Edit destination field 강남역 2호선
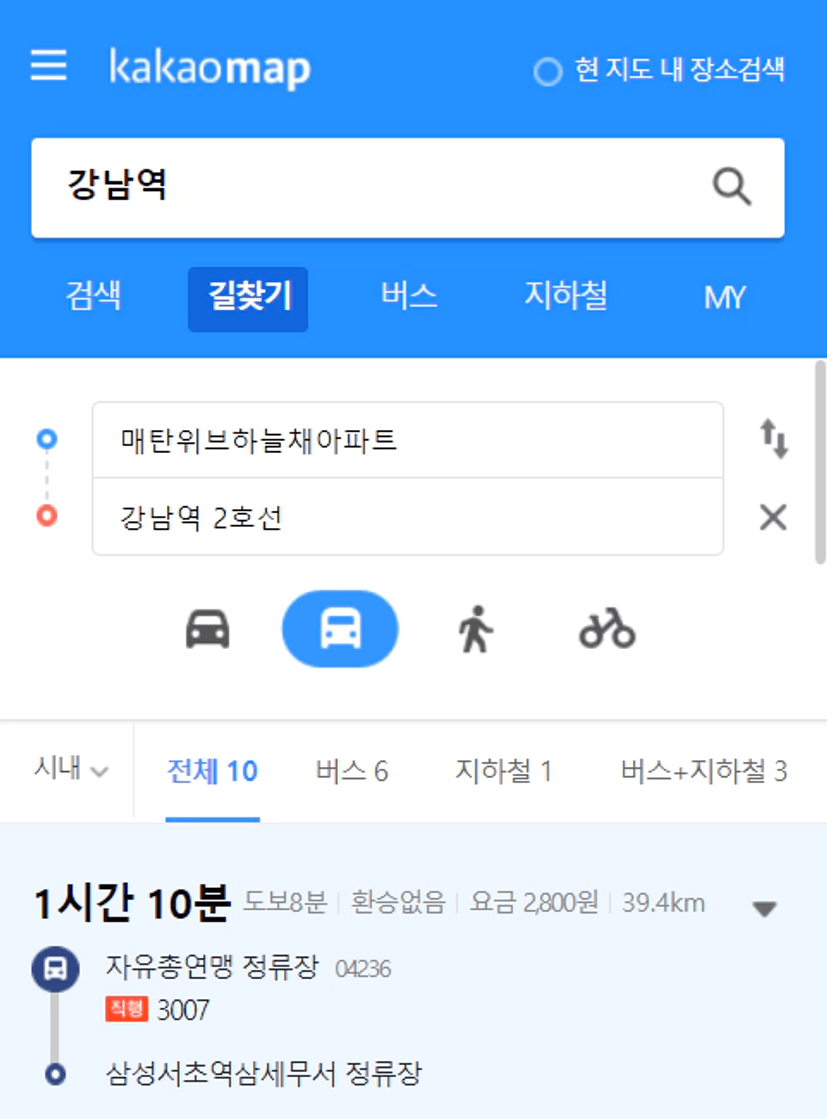This screenshot has height=1119, width=827. pos(408,517)
